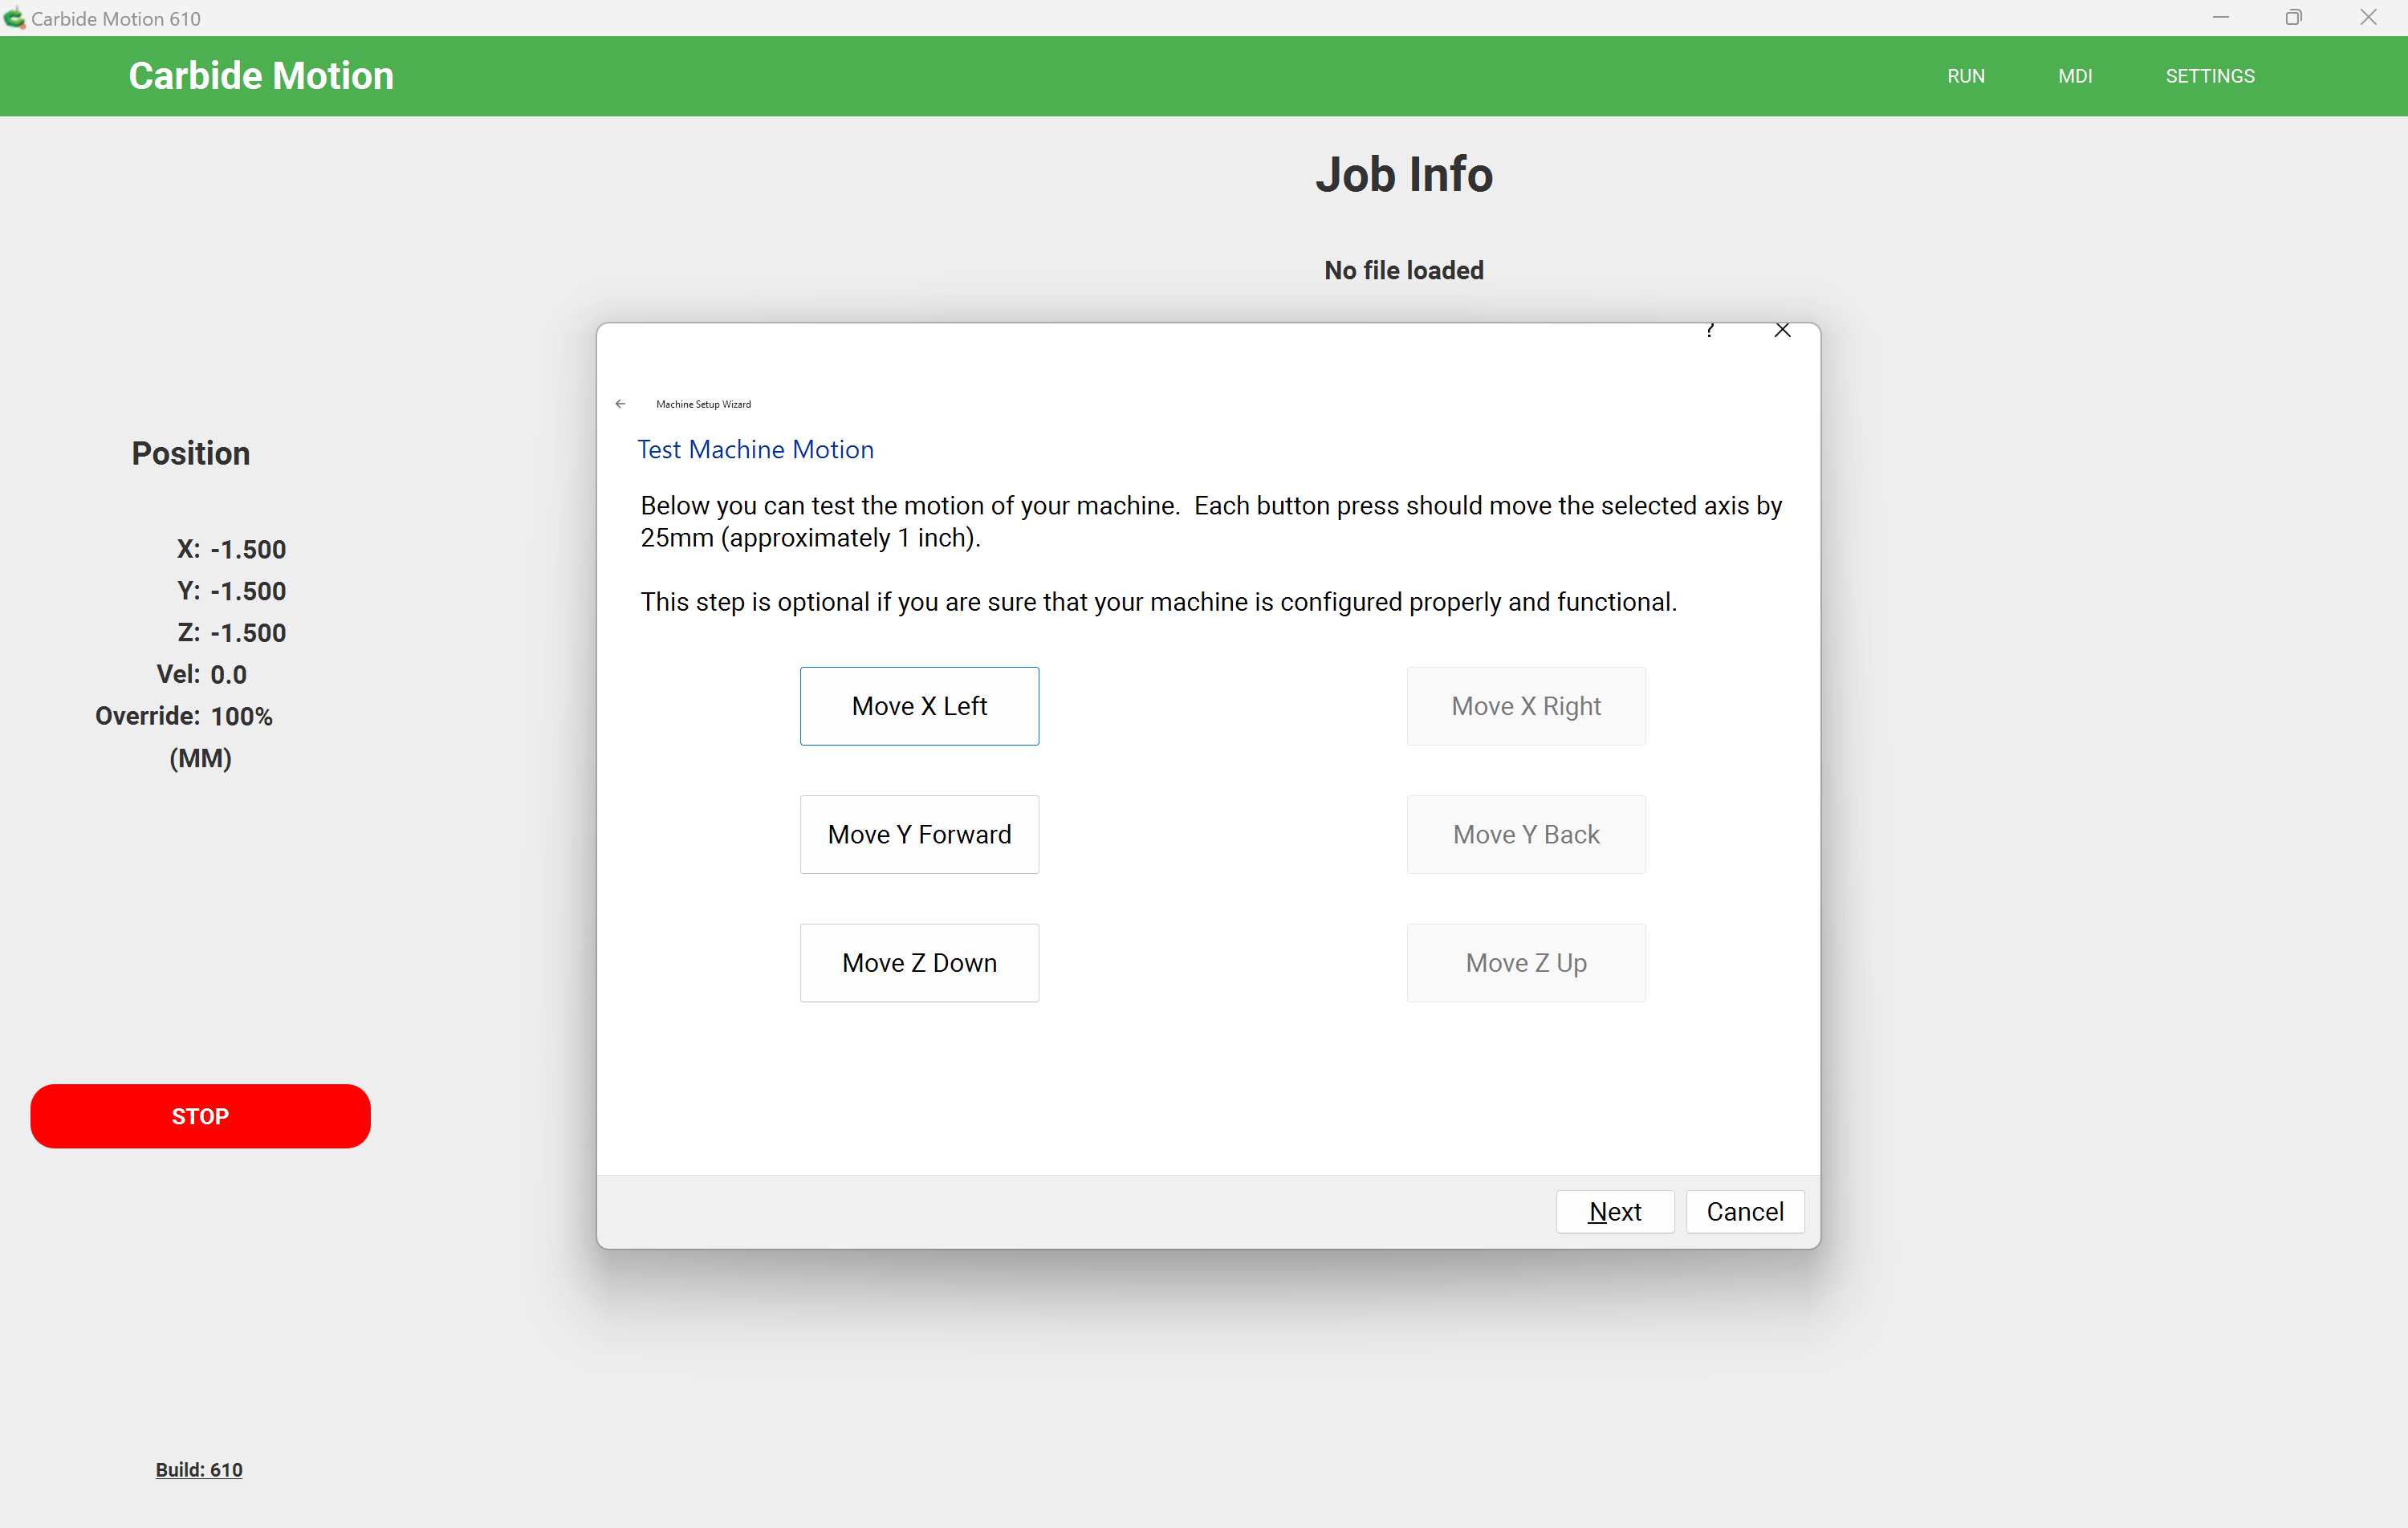Open SETTINGS from the top bar
The image size is (2408, 1528).
coord(2209,76)
